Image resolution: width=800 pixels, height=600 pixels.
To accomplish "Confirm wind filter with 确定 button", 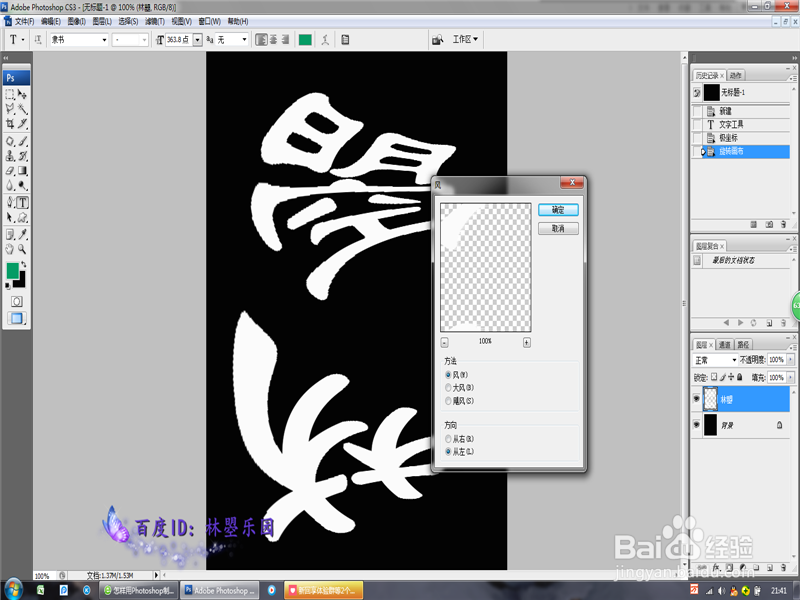I will [x=558, y=210].
